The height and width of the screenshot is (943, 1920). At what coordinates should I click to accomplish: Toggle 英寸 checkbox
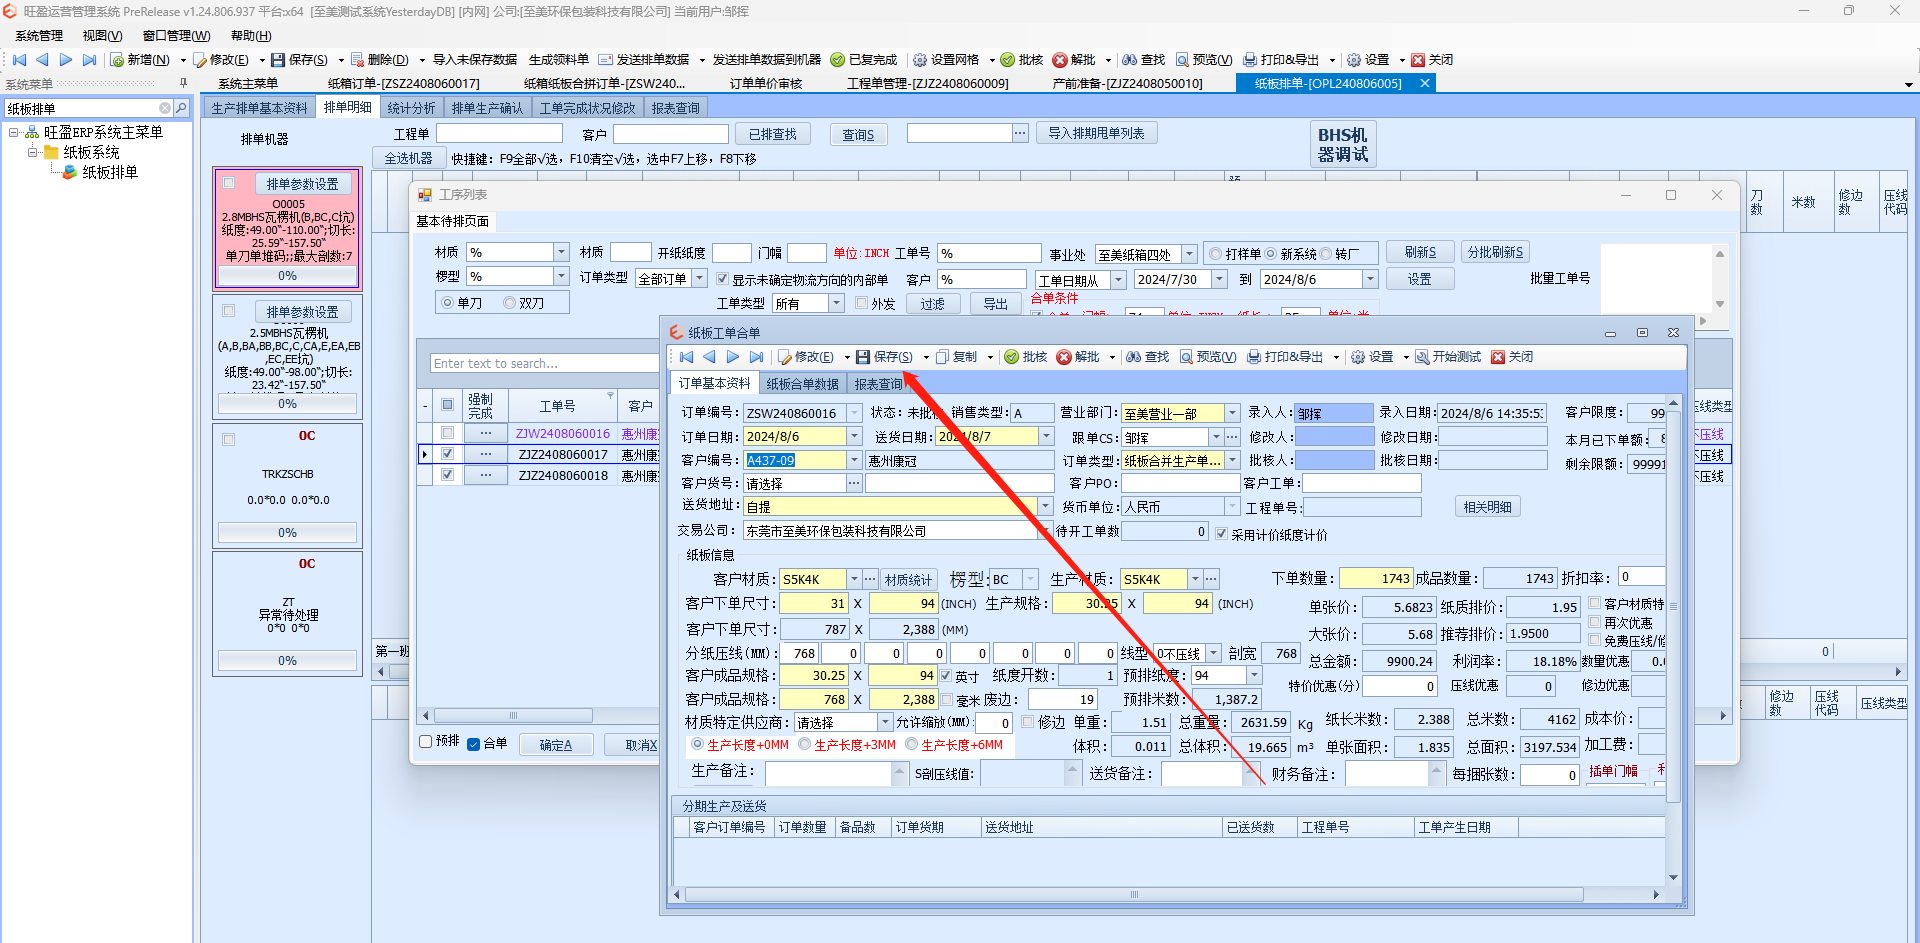(x=946, y=676)
